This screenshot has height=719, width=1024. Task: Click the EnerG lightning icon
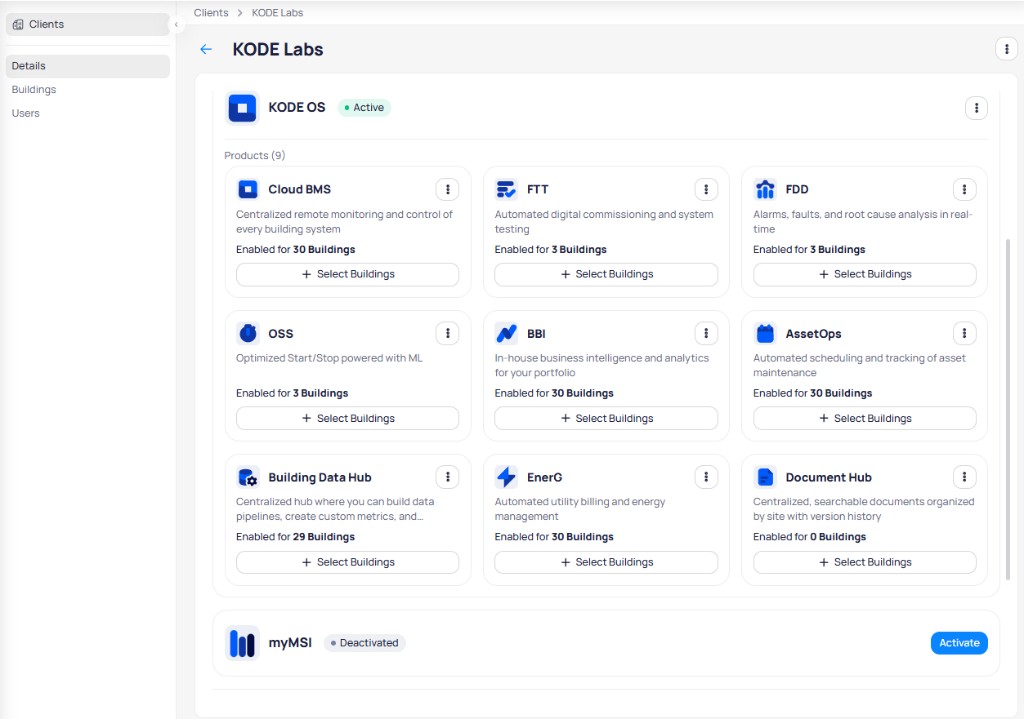[506, 477]
